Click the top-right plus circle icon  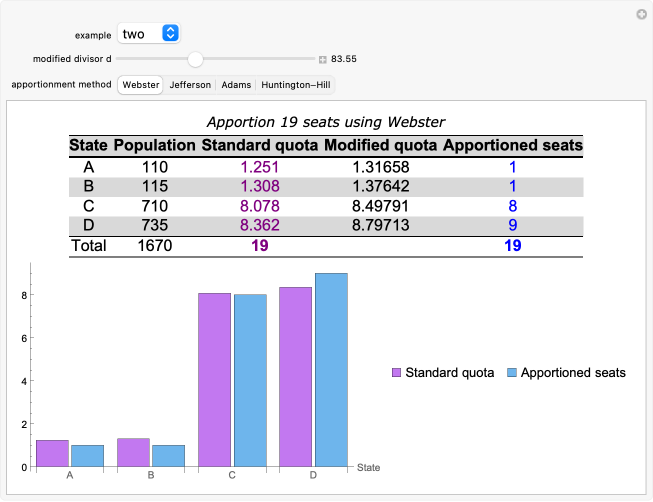(641, 14)
